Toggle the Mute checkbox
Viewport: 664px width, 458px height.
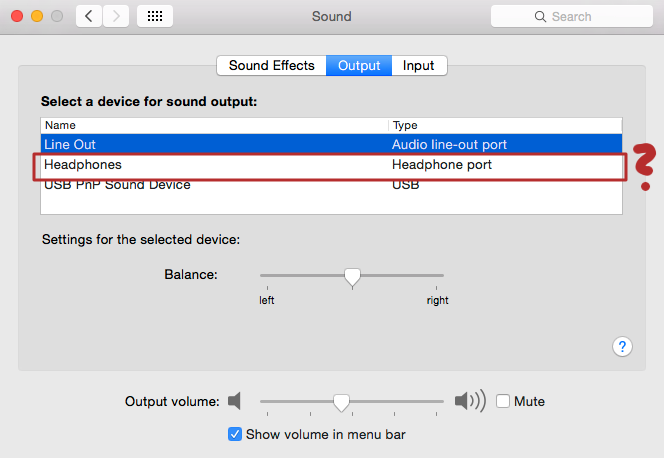[x=503, y=401]
